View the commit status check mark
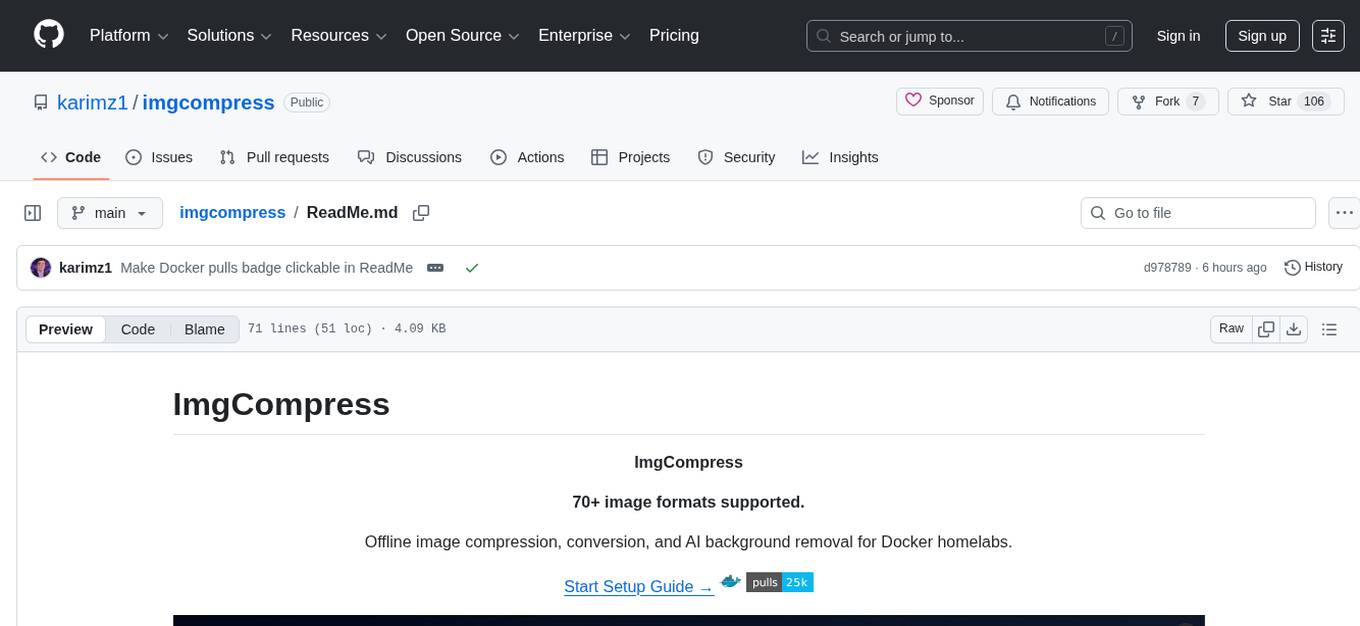1360x626 pixels. coord(472,267)
